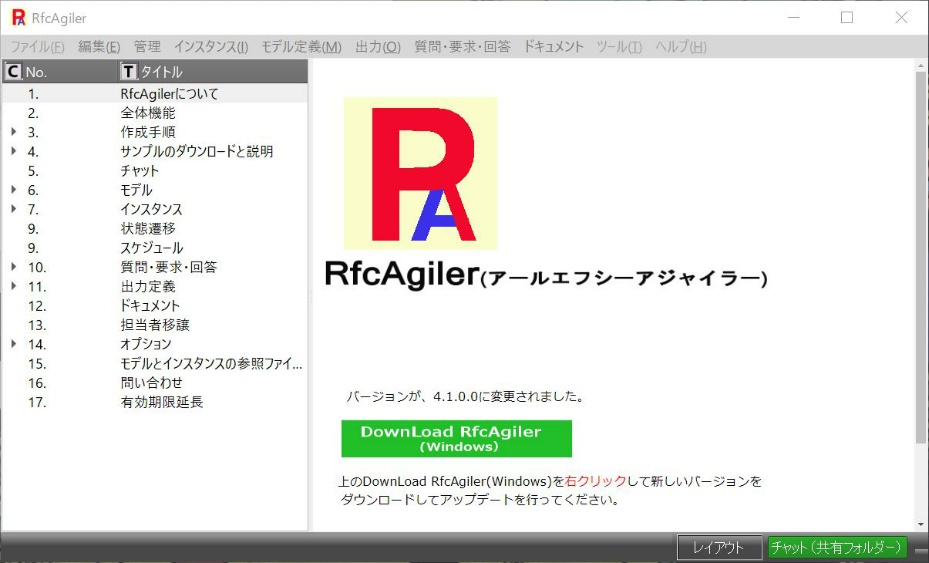Close the RfcAgiler window

click(x=901, y=18)
